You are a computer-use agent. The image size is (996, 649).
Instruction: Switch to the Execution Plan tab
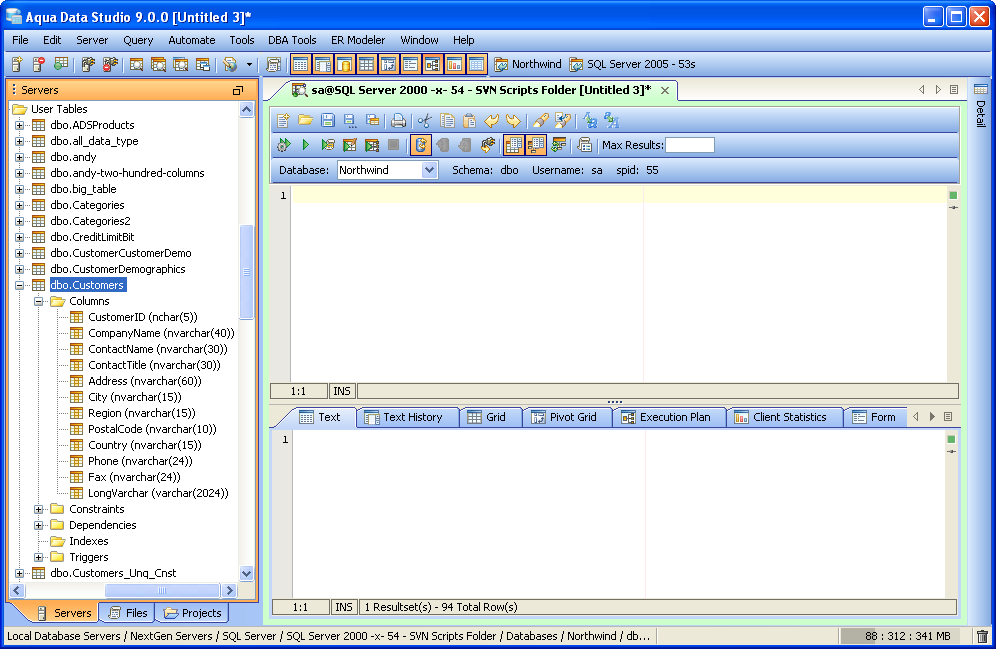click(670, 417)
